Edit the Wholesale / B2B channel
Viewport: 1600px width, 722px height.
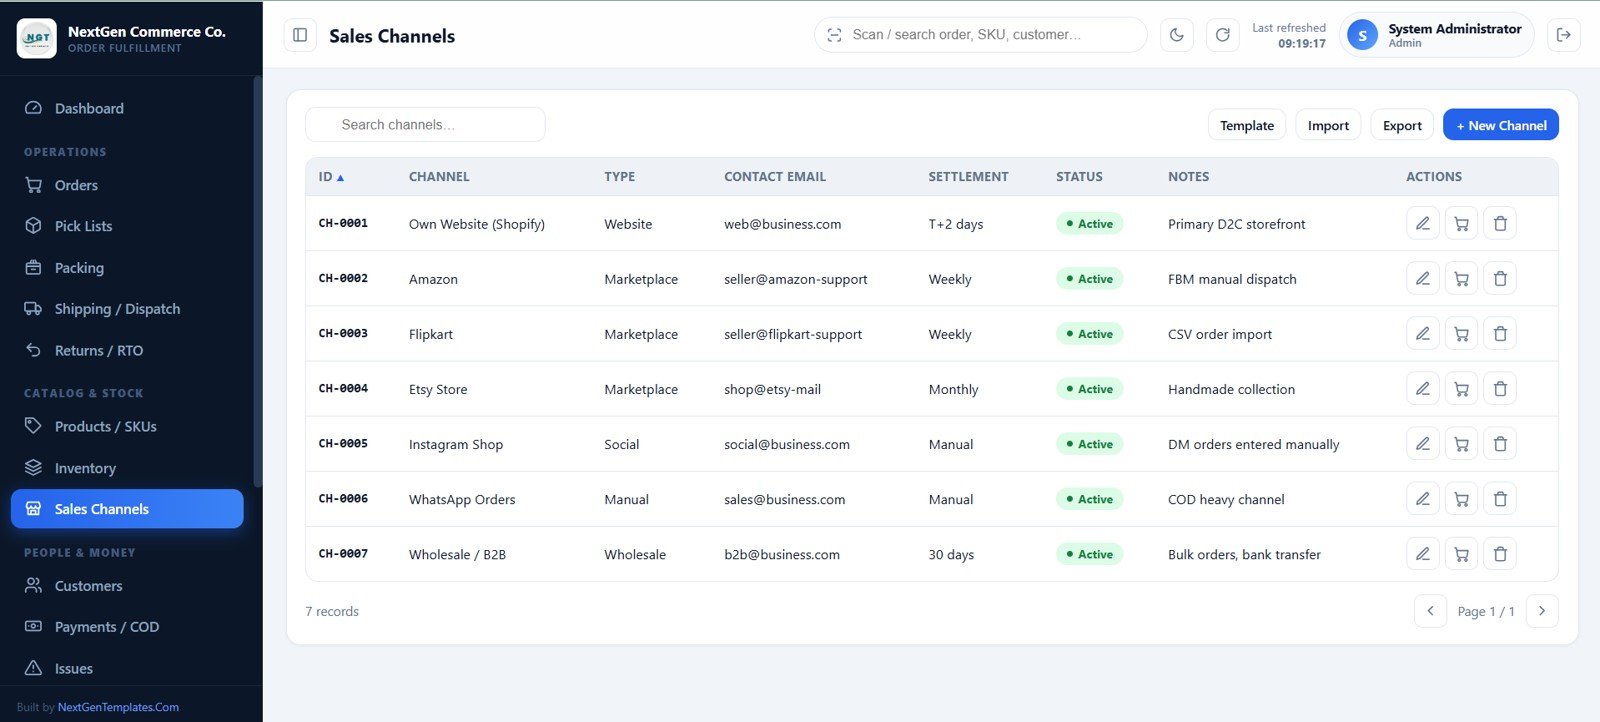(x=1422, y=553)
